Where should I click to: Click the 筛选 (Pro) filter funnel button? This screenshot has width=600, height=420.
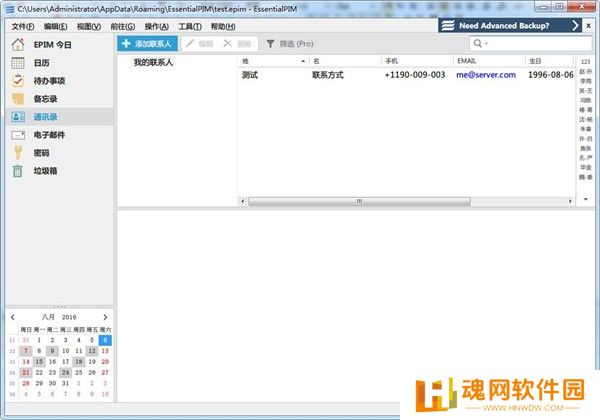point(290,44)
